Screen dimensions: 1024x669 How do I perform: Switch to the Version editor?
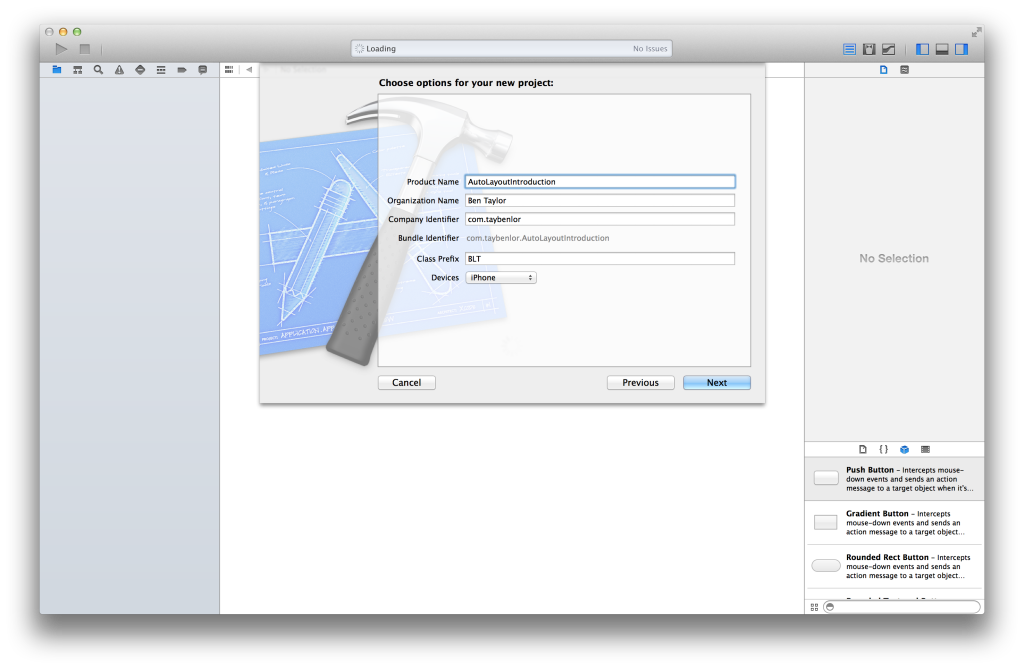(x=889, y=49)
